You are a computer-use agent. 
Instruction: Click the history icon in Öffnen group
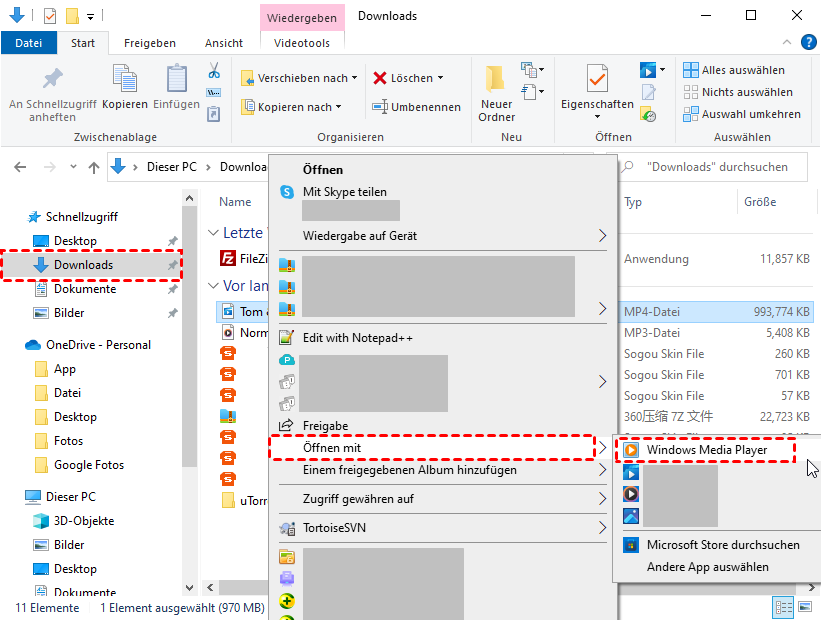(x=648, y=115)
